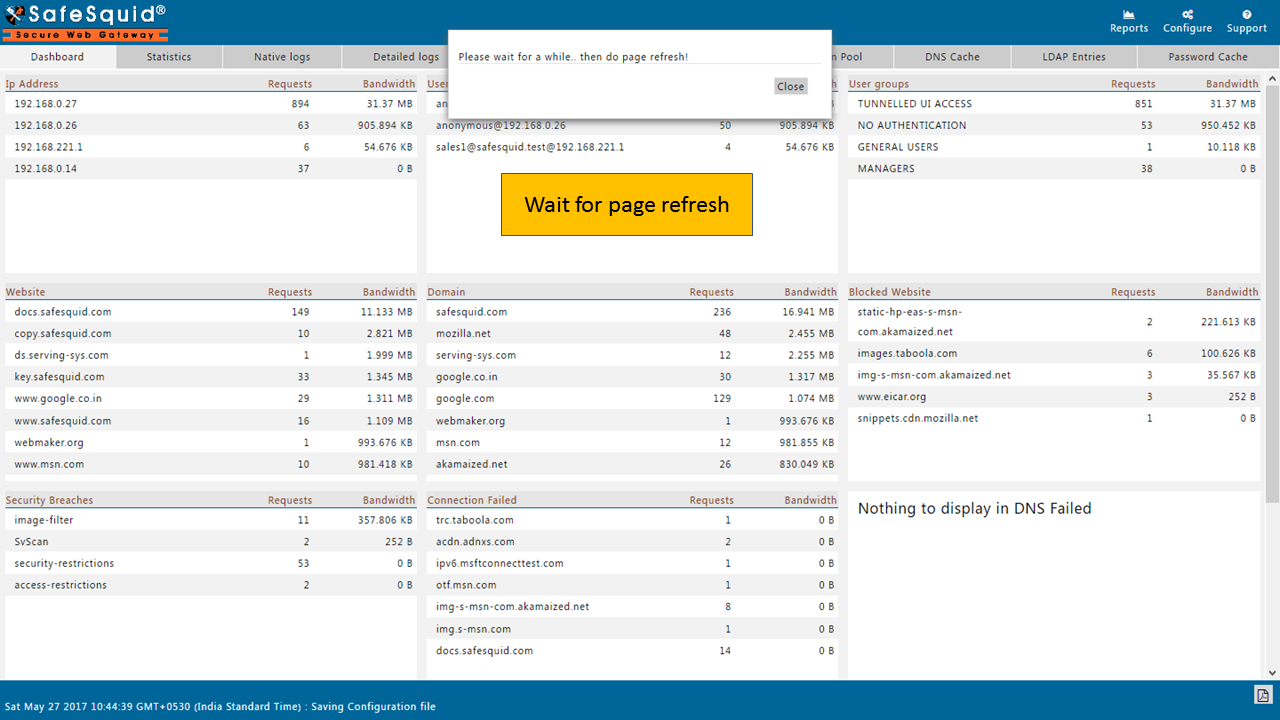Open the Reports icon in header
This screenshot has width=1280, height=720.
coord(1129,21)
